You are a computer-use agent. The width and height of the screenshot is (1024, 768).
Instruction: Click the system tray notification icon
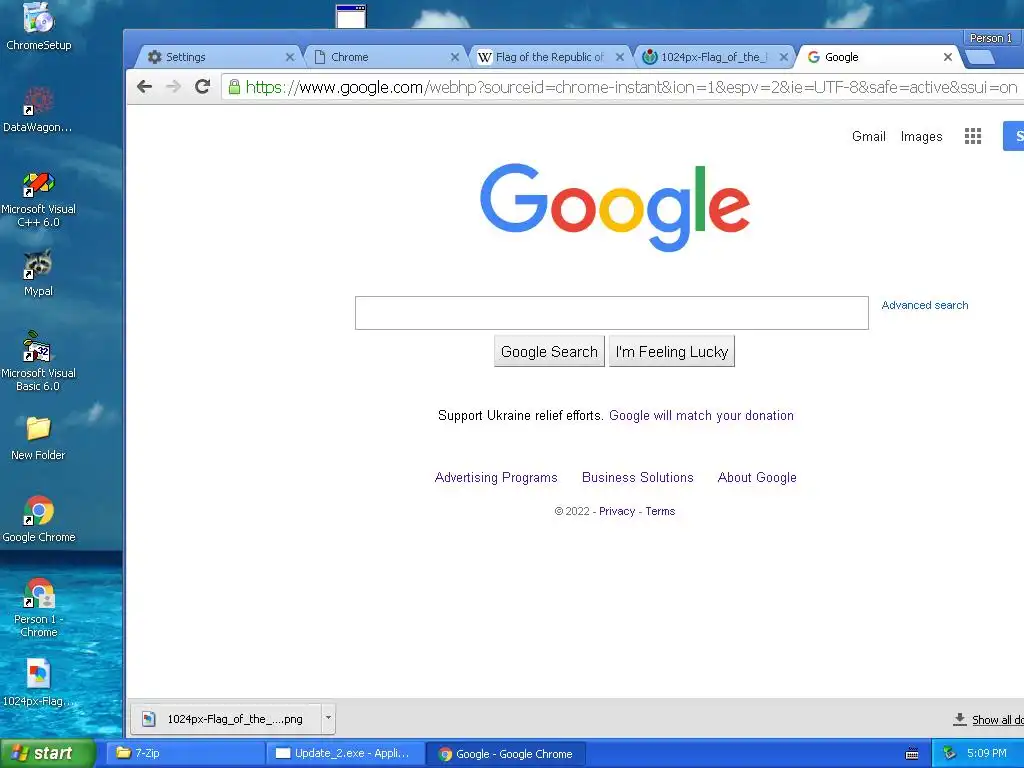pos(950,753)
